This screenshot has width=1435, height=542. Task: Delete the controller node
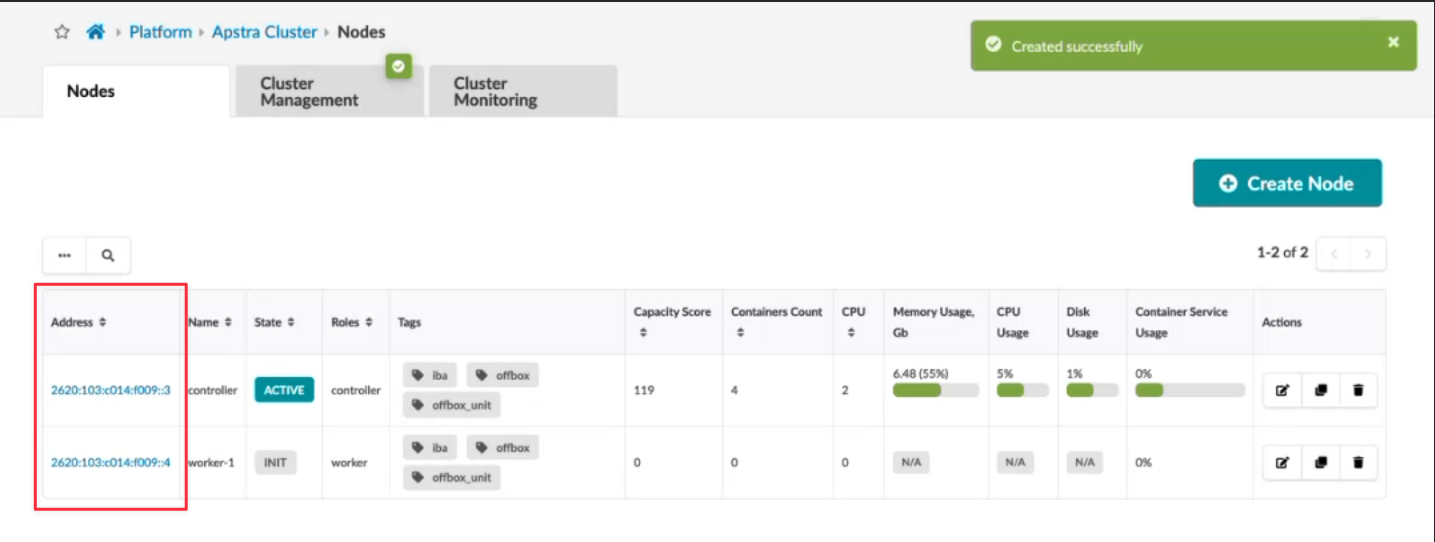click(x=1358, y=390)
